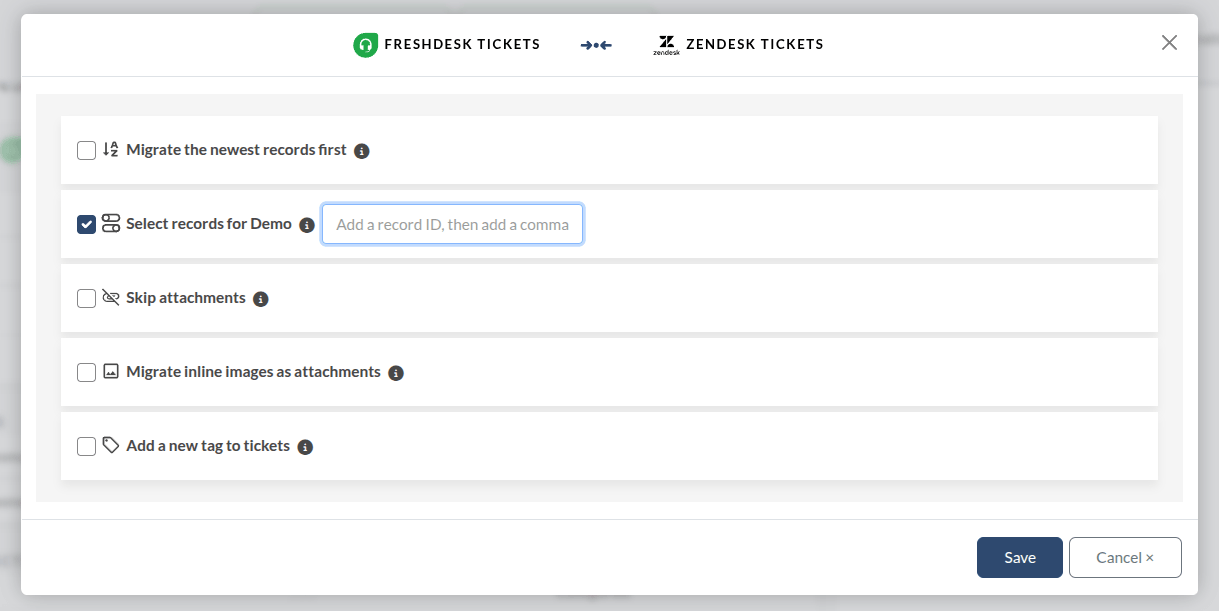Check Migrate inline images as attachments
Viewport: 1219px width, 611px height.
[x=87, y=372]
